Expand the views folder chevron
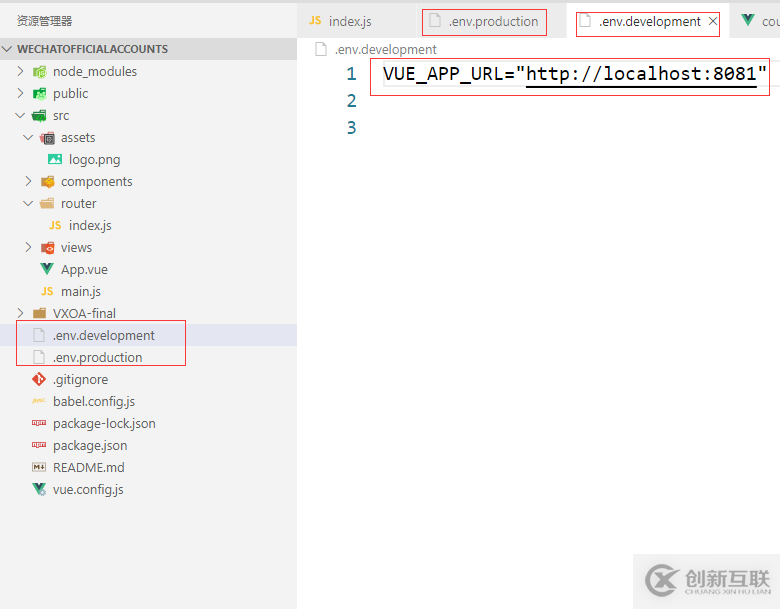 [28, 247]
